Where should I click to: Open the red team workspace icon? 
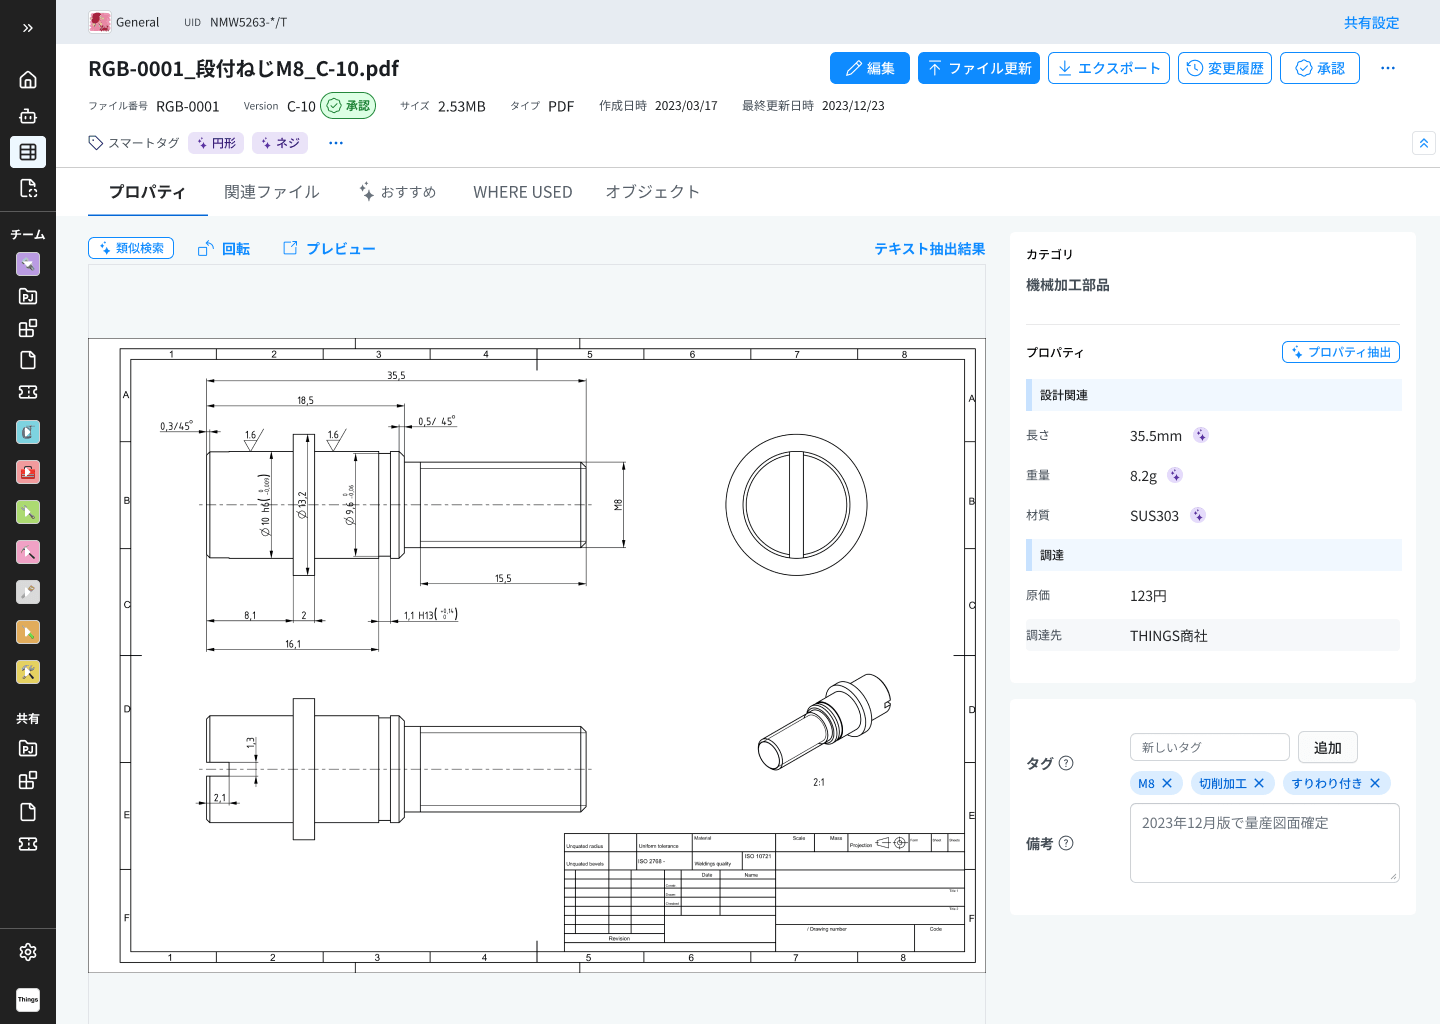coord(28,472)
